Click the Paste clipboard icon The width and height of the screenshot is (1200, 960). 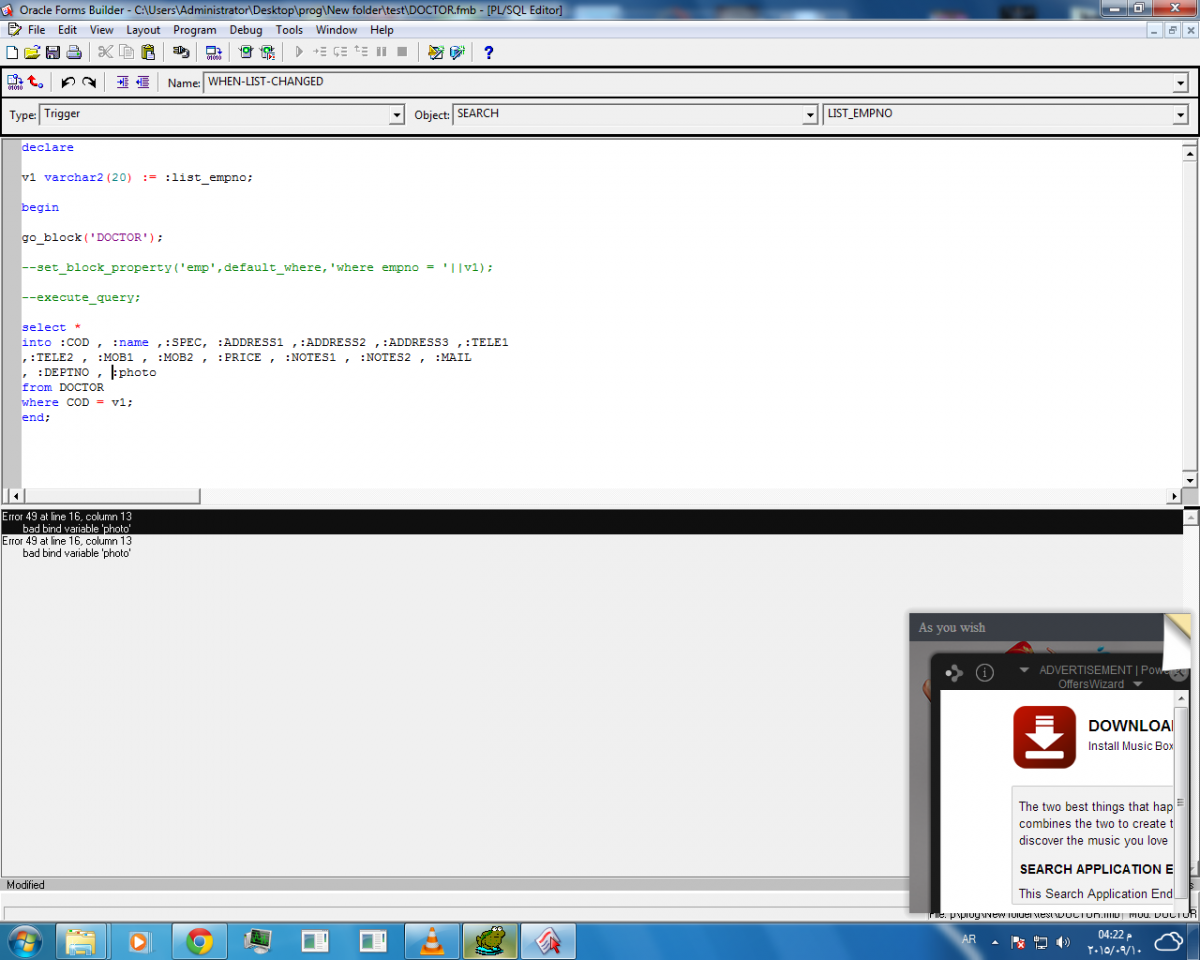[x=148, y=52]
